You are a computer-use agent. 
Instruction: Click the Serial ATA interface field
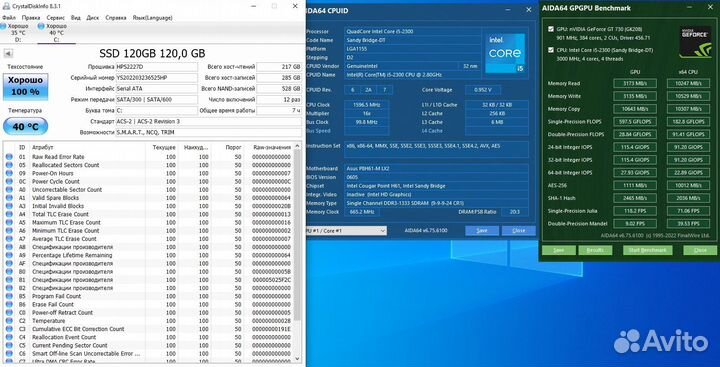click(156, 89)
